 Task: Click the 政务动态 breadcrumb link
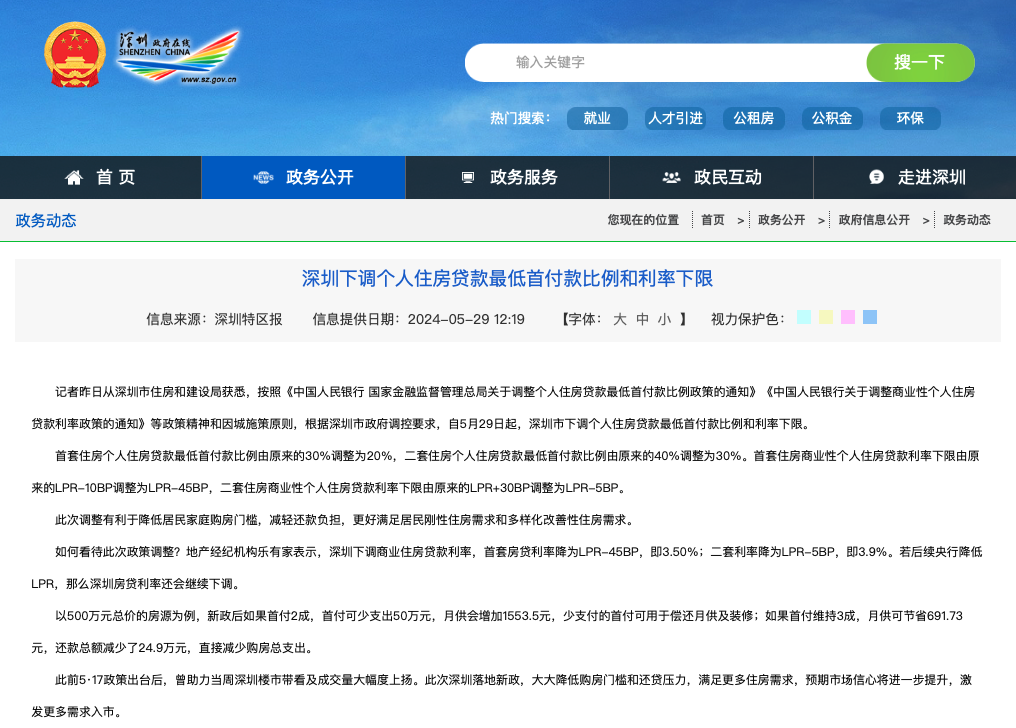tap(967, 220)
